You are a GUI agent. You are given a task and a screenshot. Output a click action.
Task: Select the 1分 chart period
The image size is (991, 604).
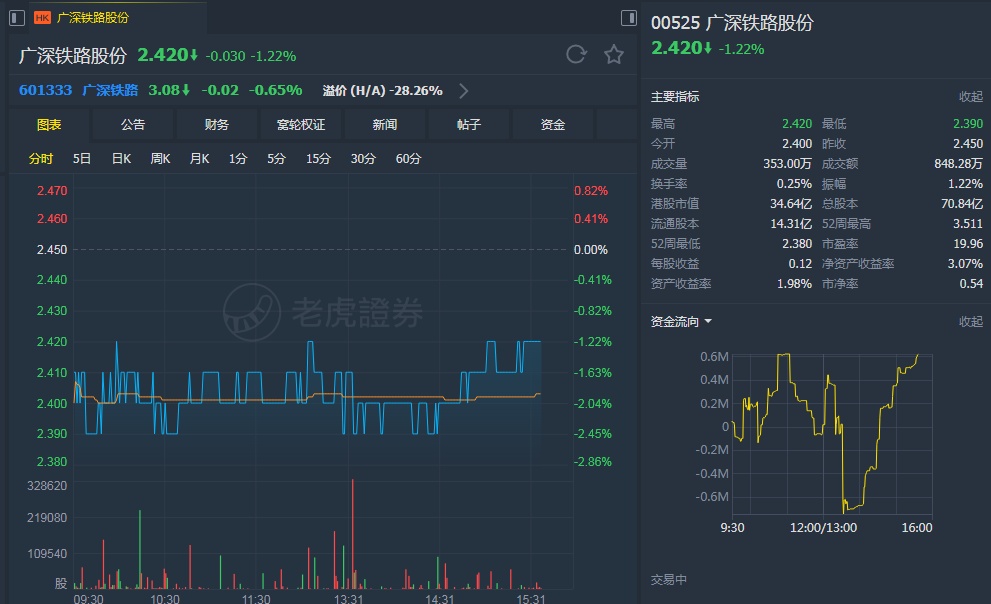pyautogui.click(x=238, y=159)
